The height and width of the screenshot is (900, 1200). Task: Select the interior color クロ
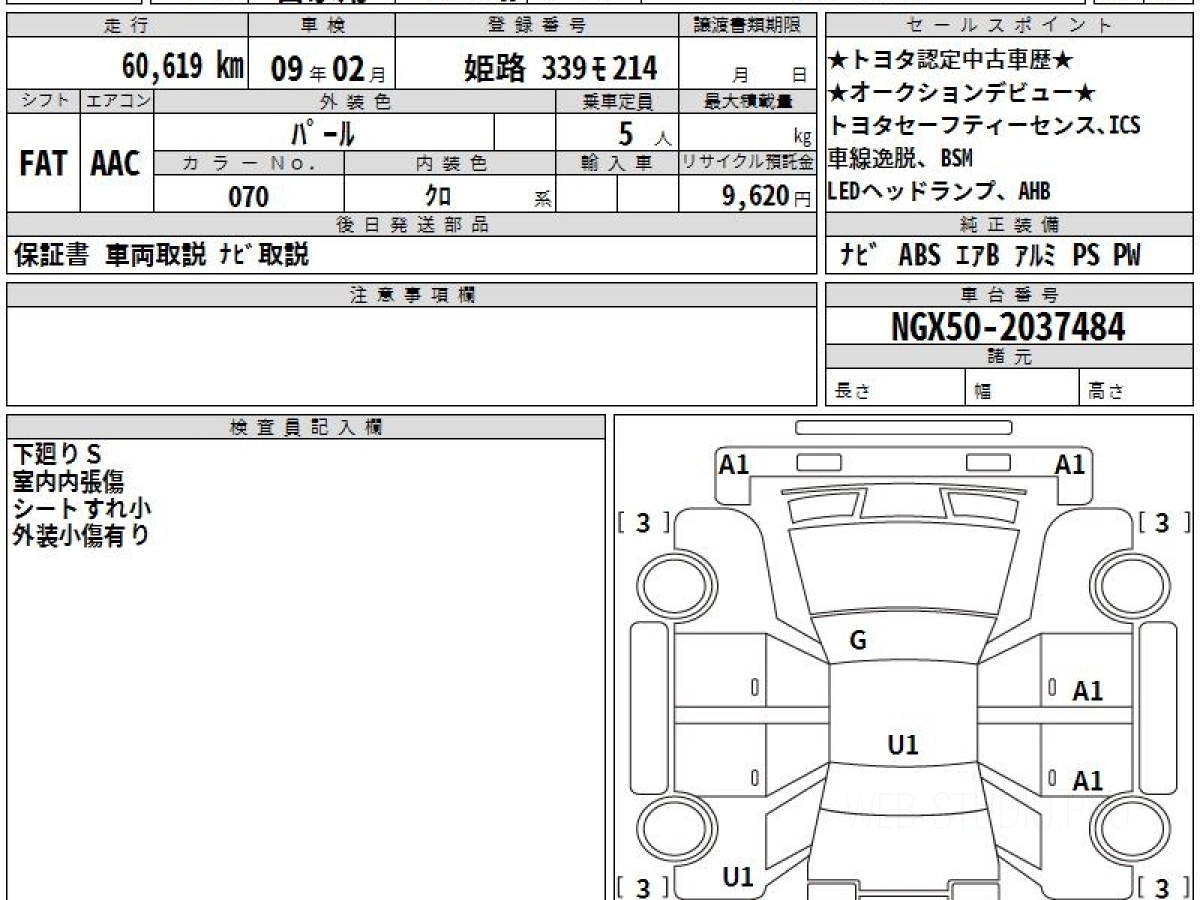438,197
